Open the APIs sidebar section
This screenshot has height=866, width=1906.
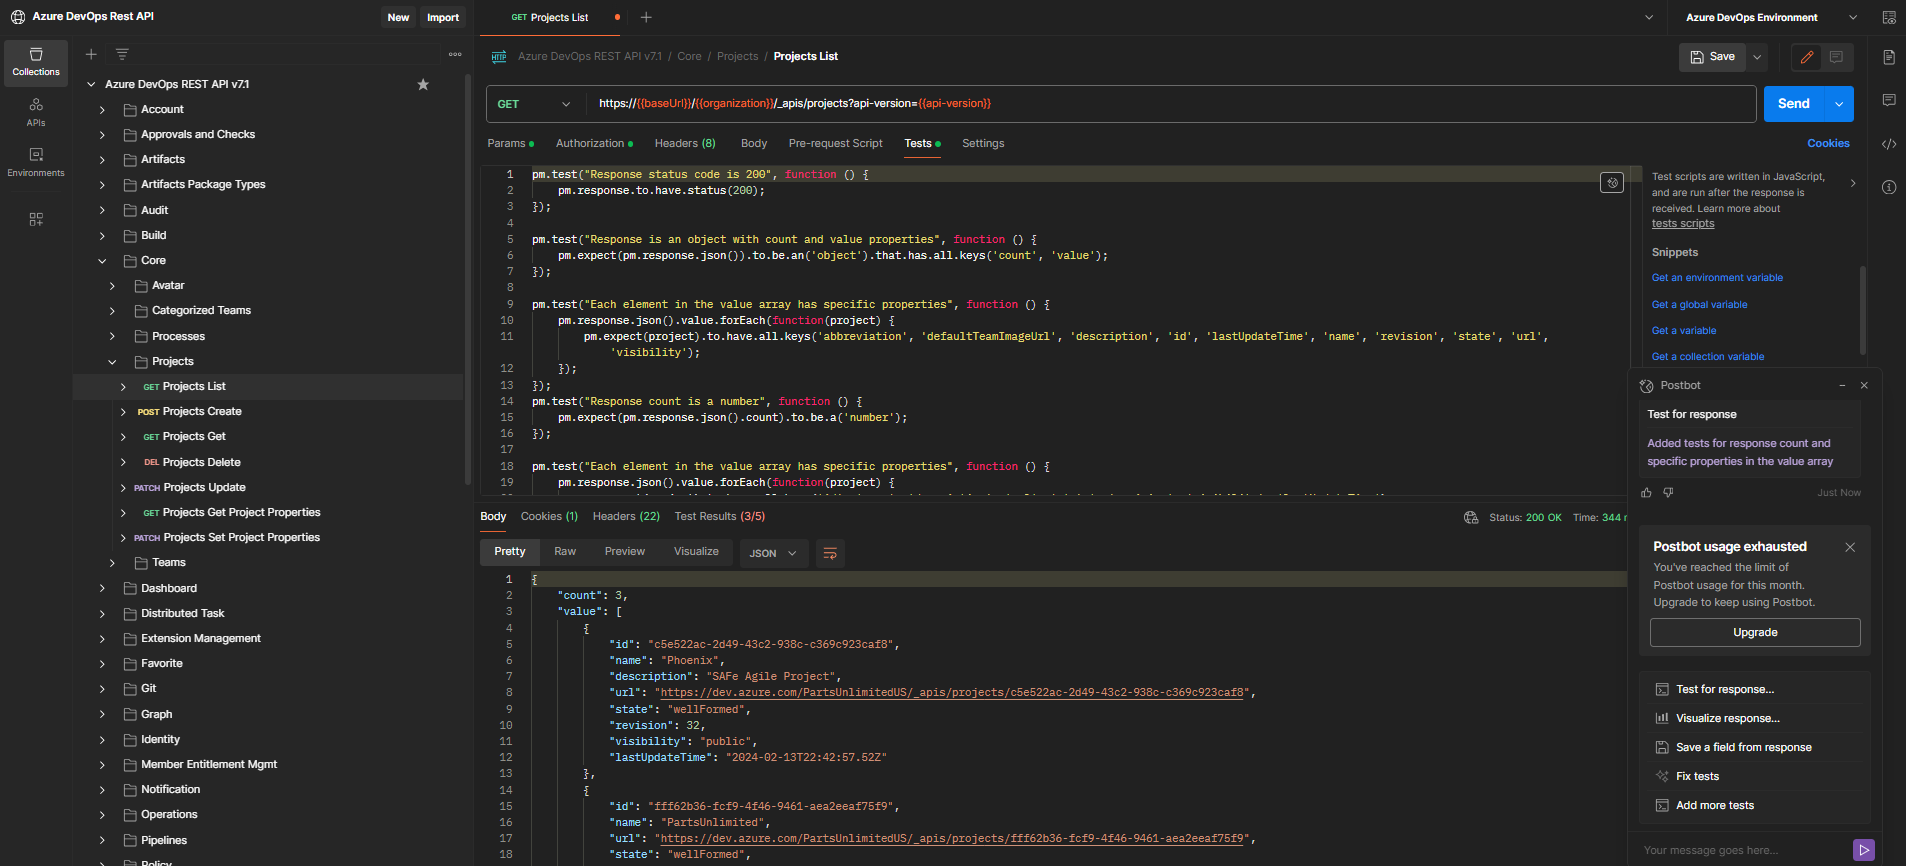(36, 112)
